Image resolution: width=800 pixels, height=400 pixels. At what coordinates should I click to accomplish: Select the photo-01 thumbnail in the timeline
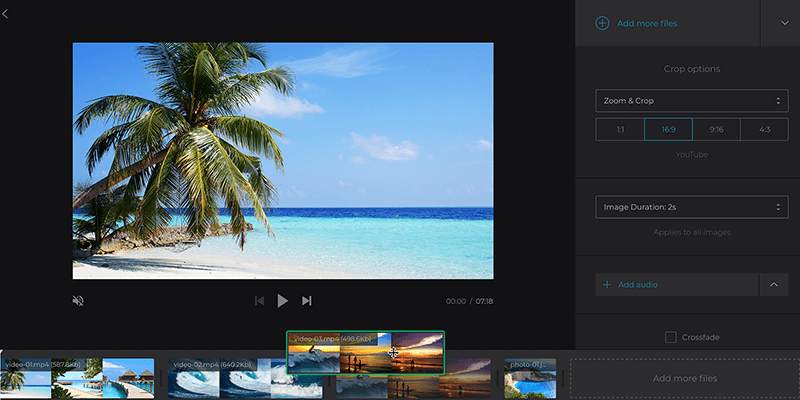point(530,378)
